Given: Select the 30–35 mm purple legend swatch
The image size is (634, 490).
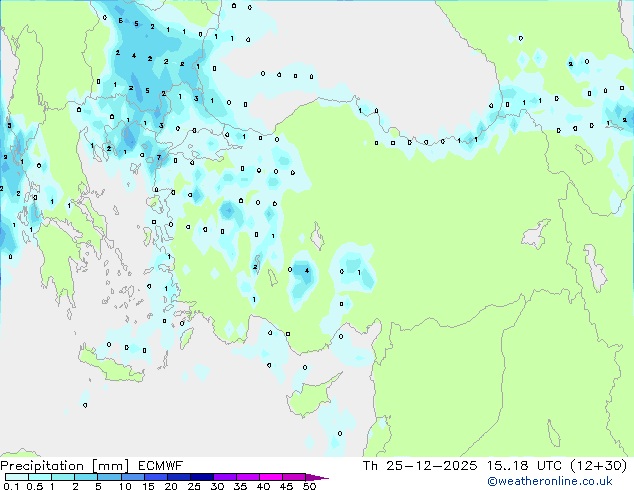Looking at the screenshot, I should [x=224, y=477].
